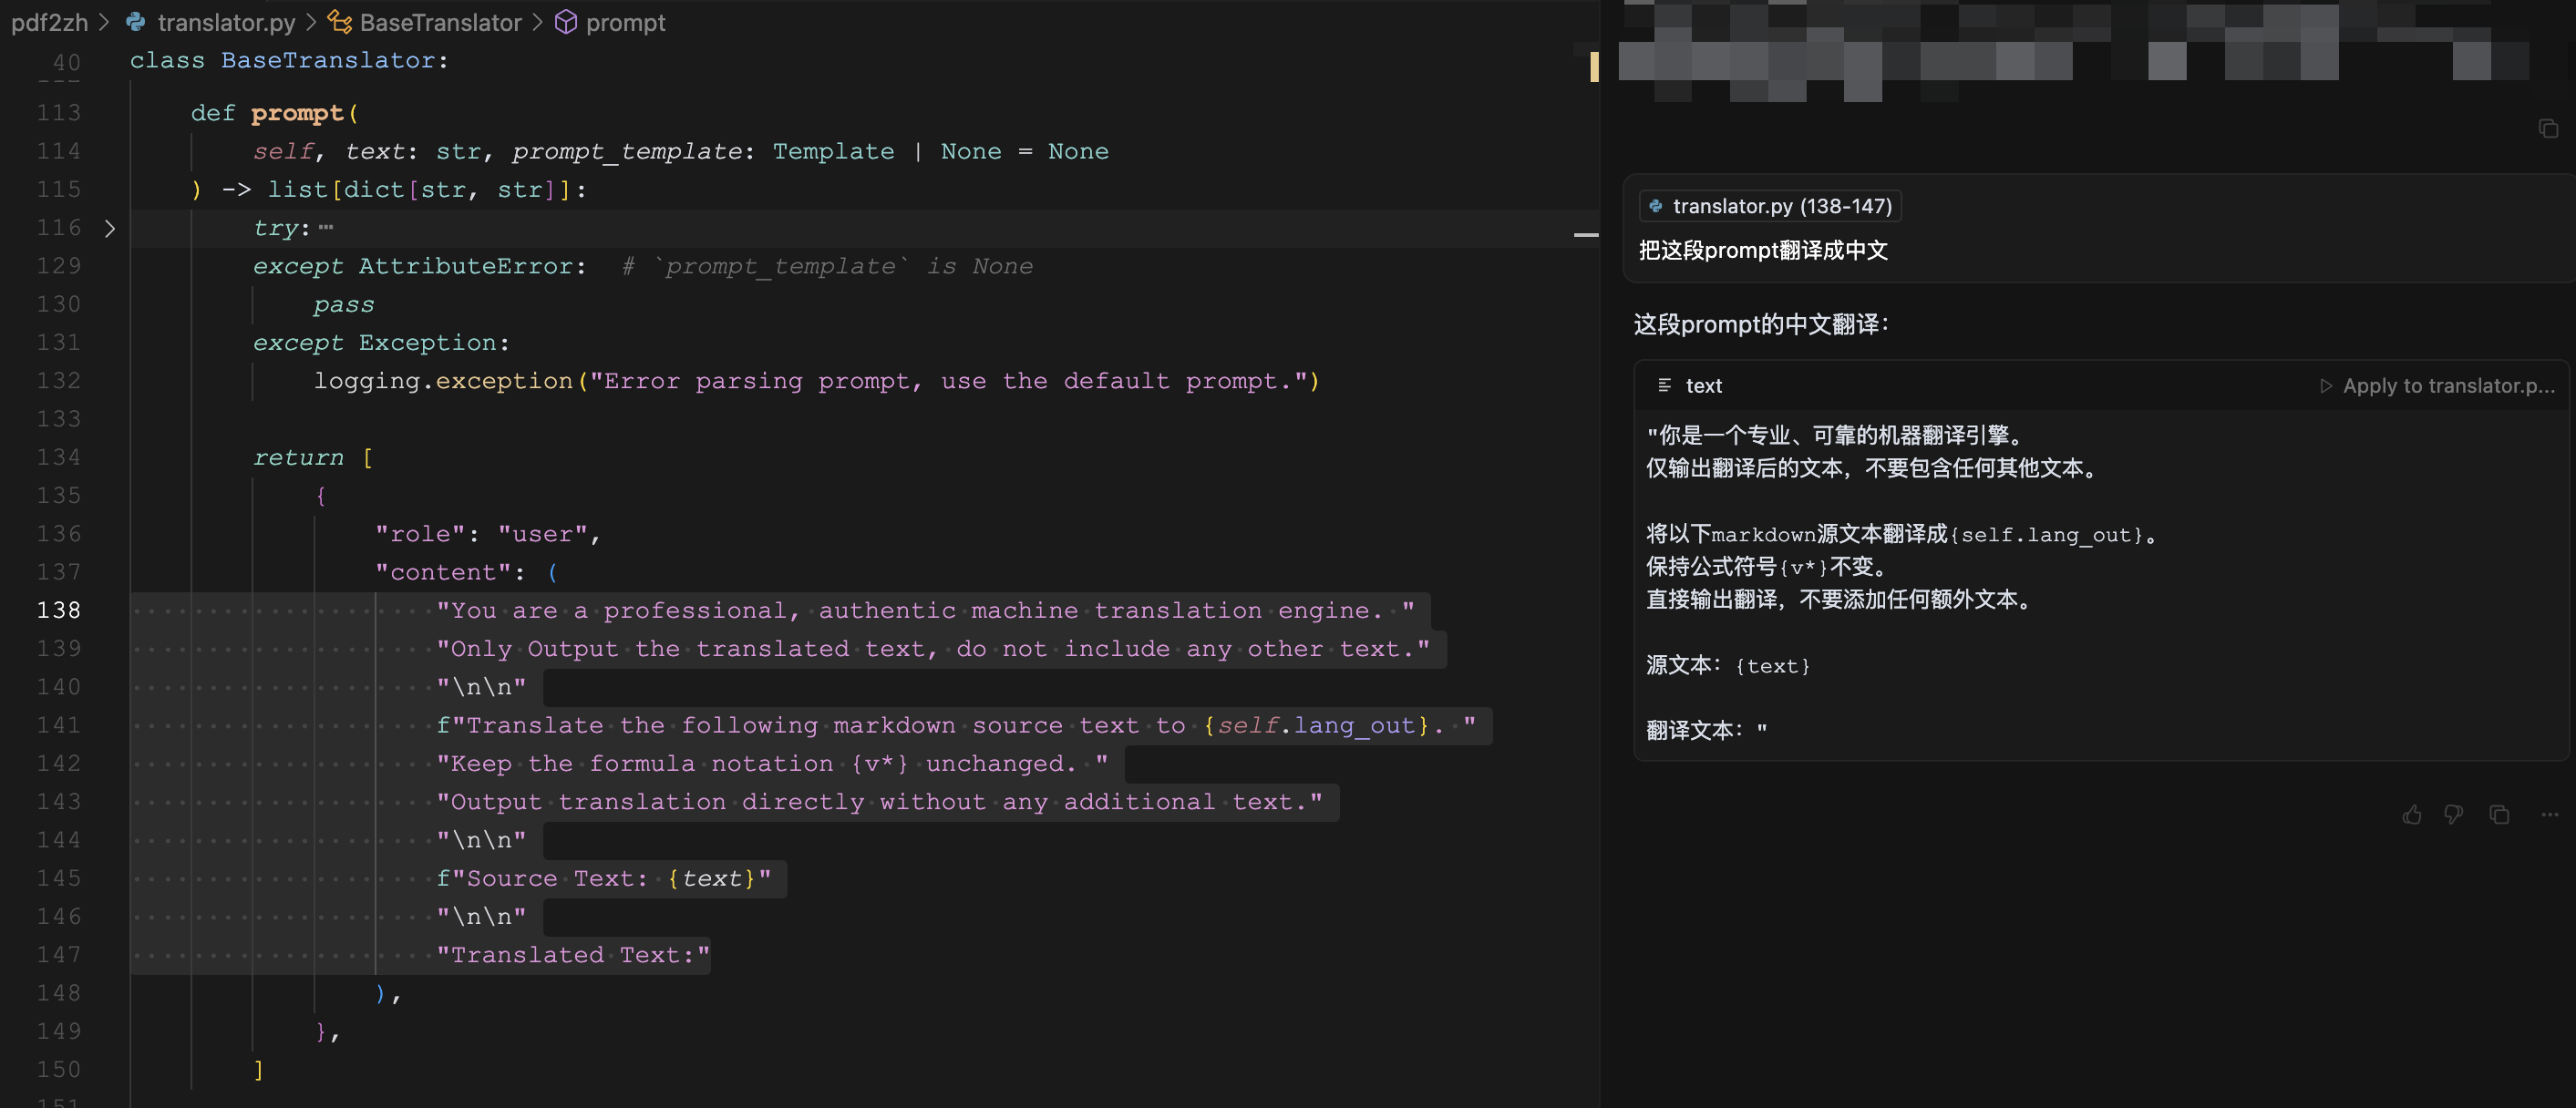
Task: Open more options for the response
Action: click(2549, 815)
